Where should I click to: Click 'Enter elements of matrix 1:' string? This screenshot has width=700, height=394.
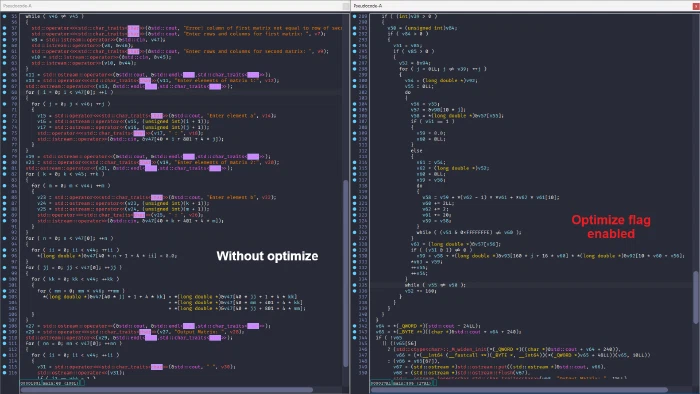[x=215, y=80]
